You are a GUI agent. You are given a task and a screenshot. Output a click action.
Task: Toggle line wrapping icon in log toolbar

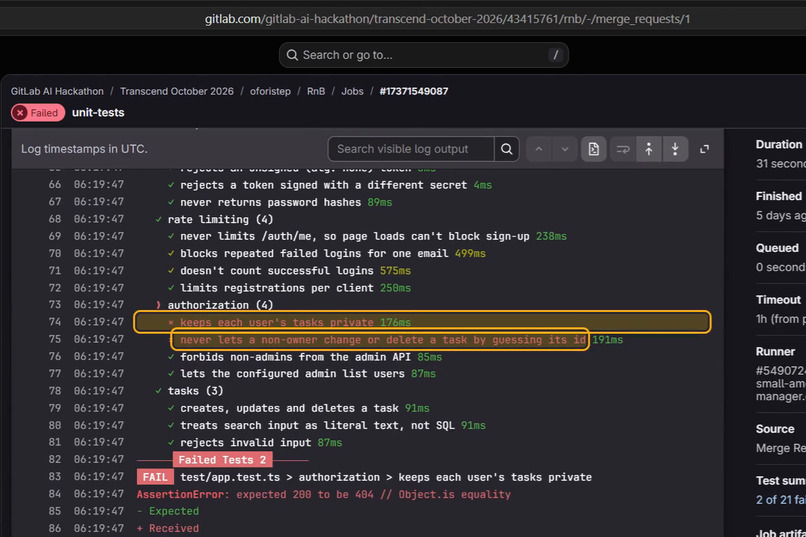pos(623,149)
